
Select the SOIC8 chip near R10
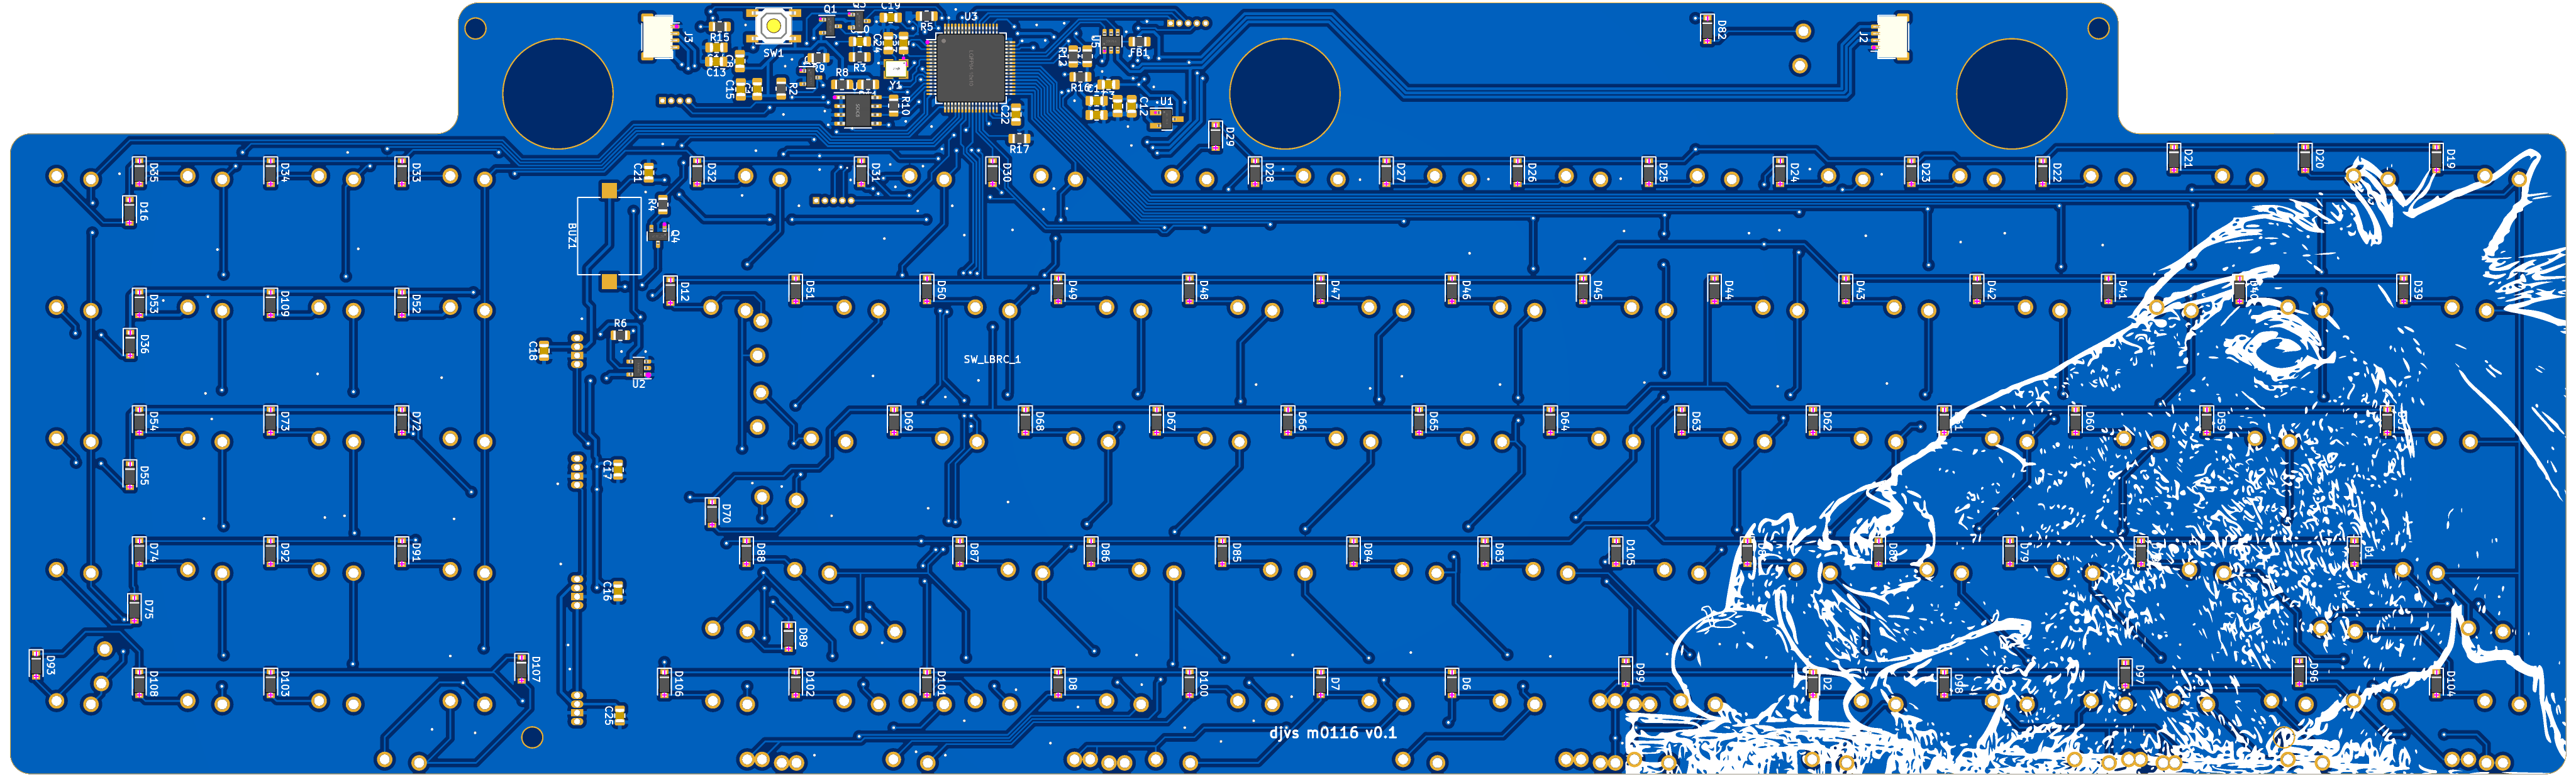pyautogui.click(x=858, y=111)
